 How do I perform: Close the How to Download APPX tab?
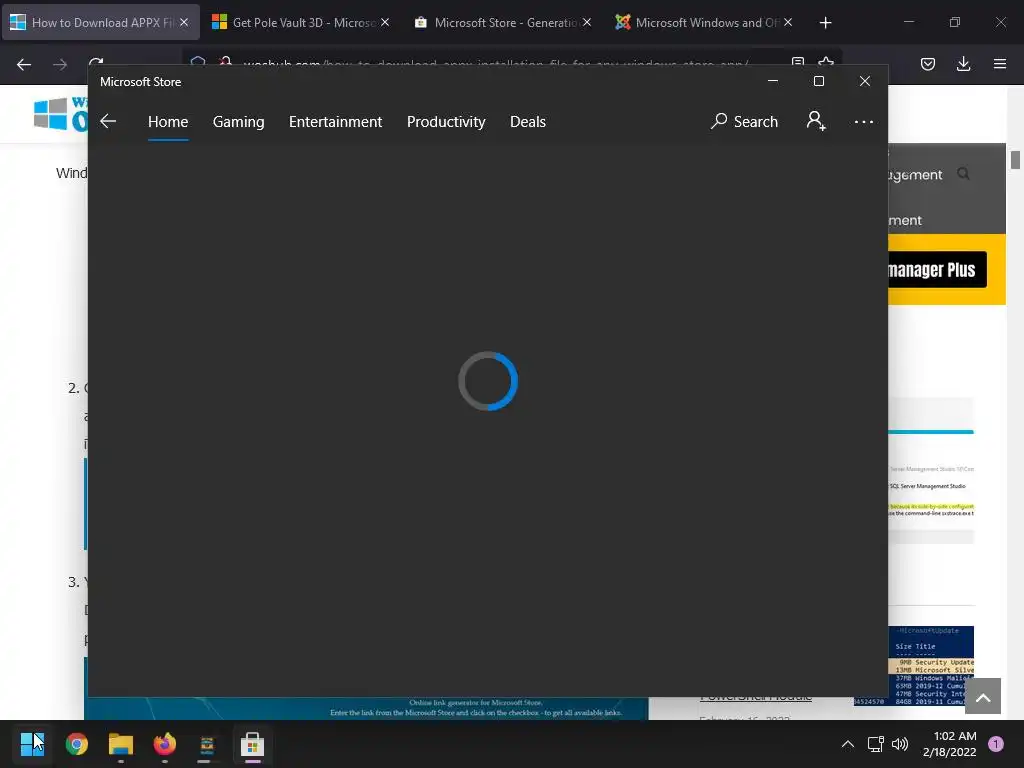[x=184, y=22]
